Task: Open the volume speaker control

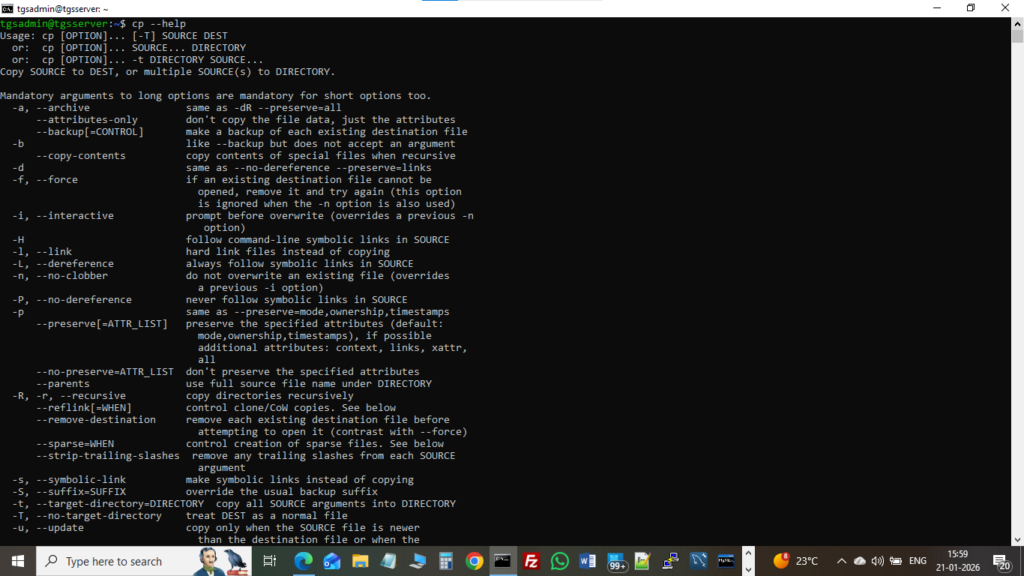Action: pyautogui.click(x=877, y=561)
